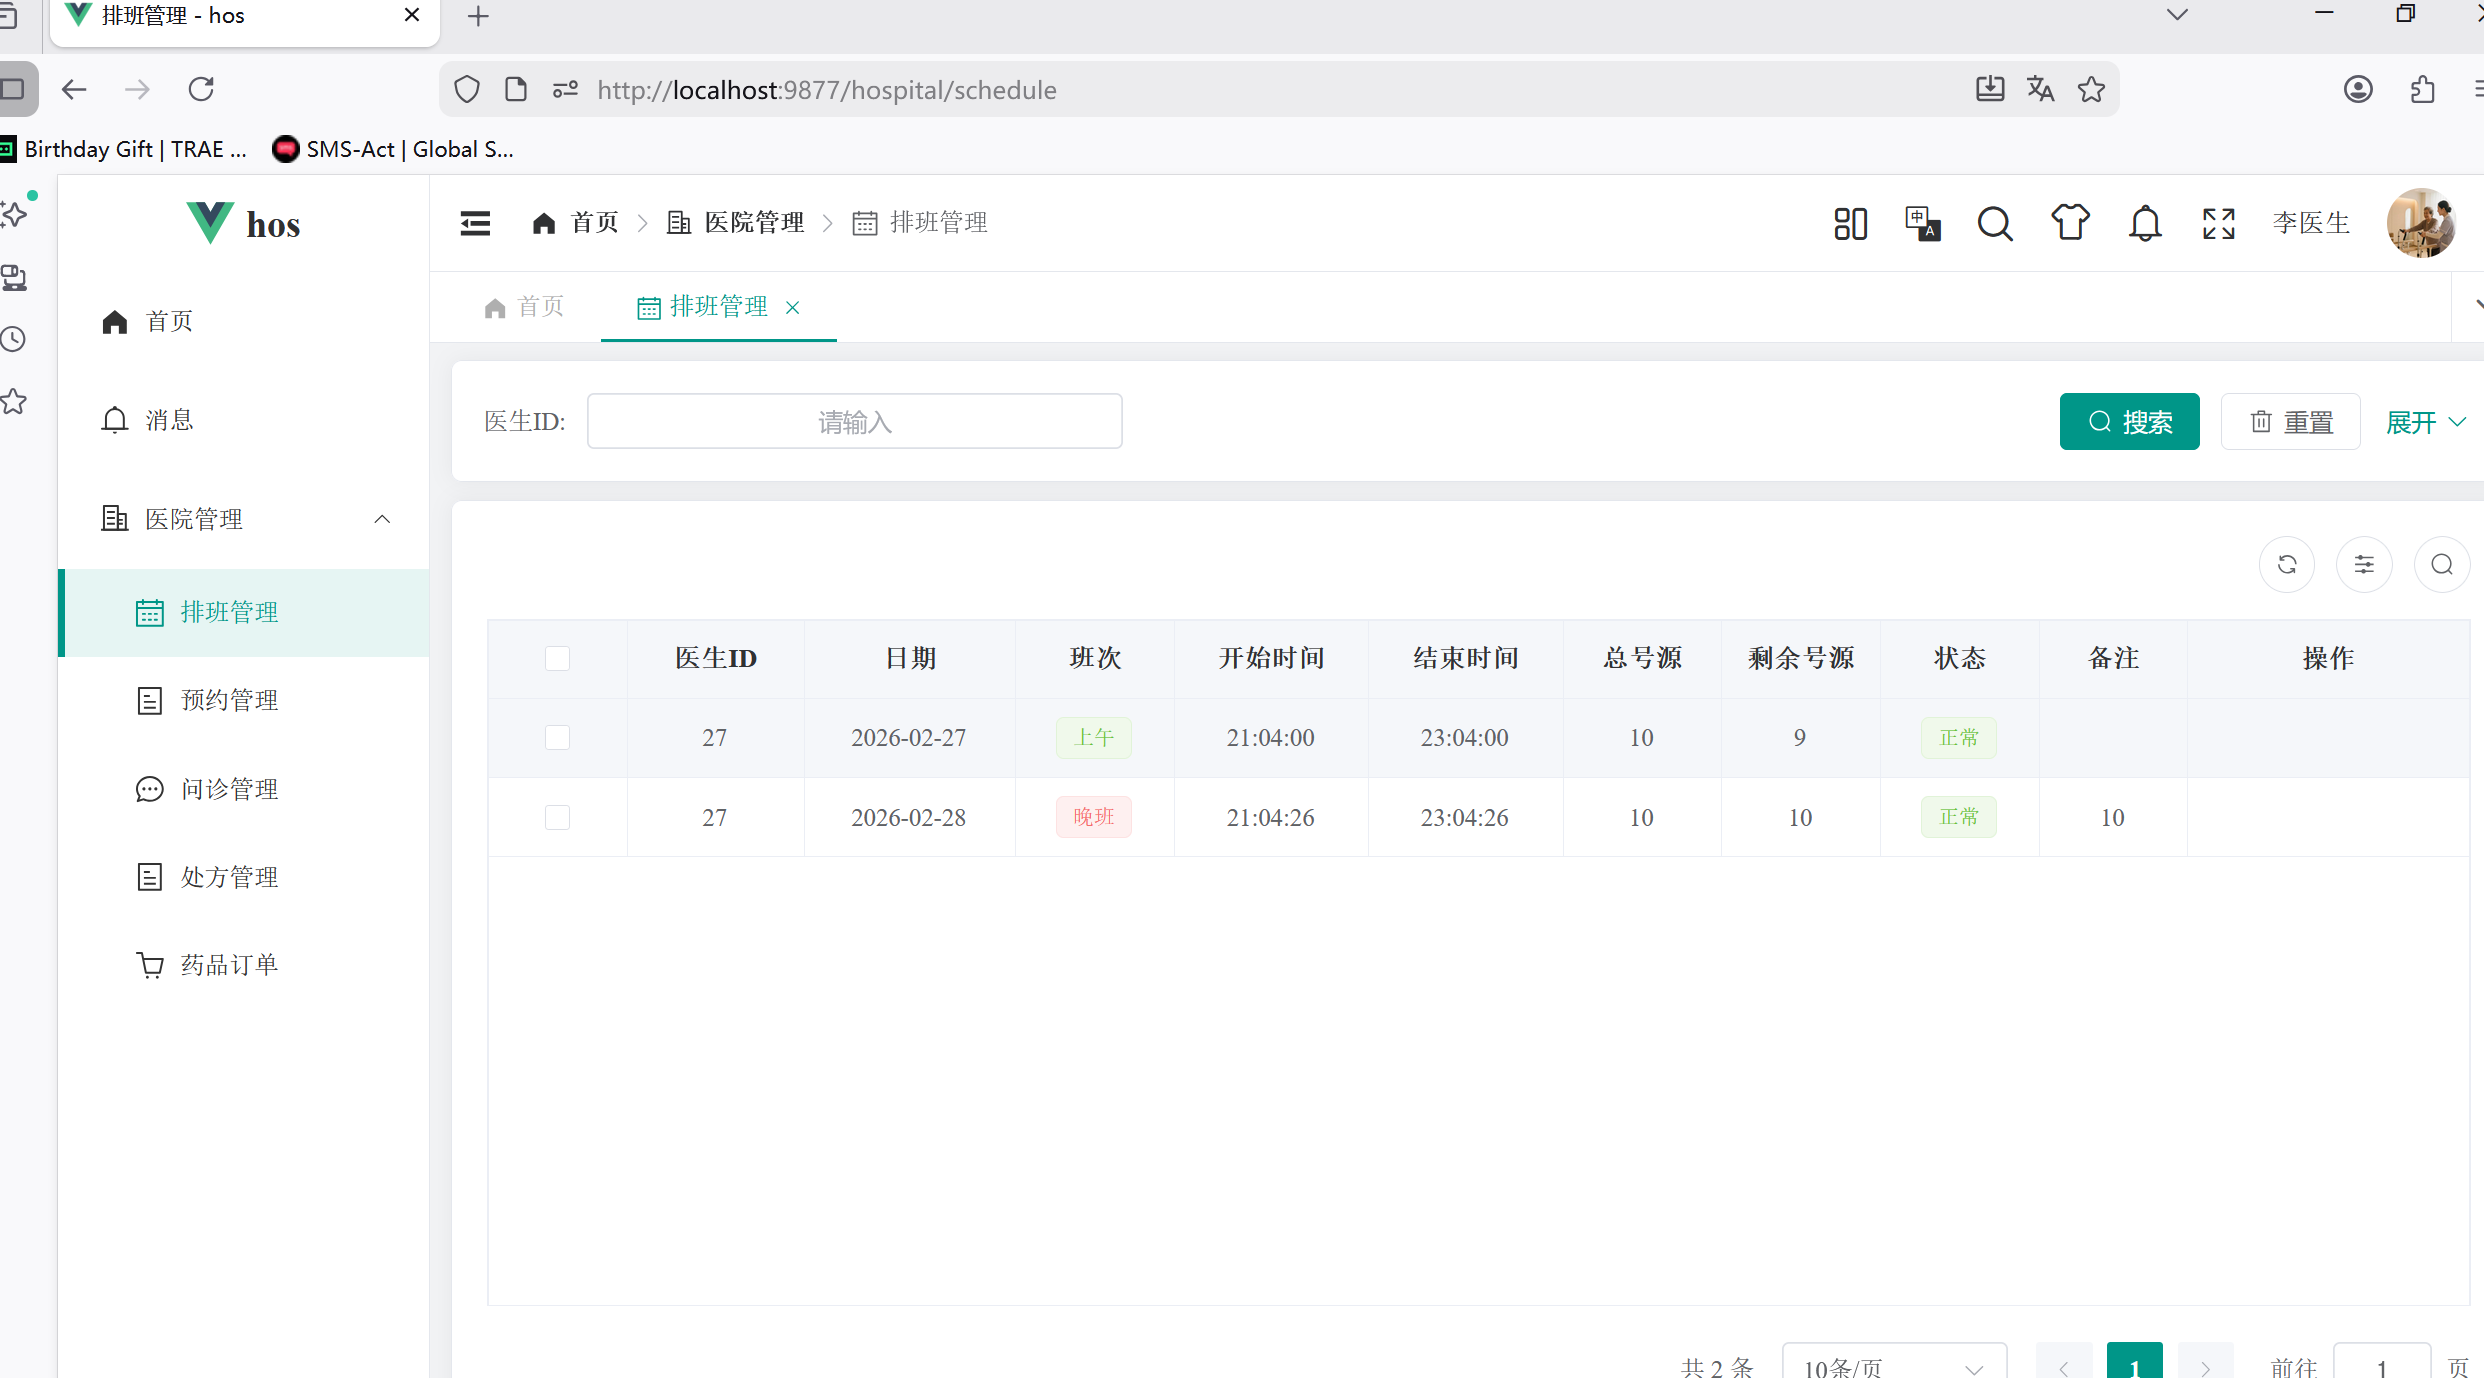Viewport: 2484px width, 1378px height.
Task: Open the layout settings icon in header
Action: 1850,223
